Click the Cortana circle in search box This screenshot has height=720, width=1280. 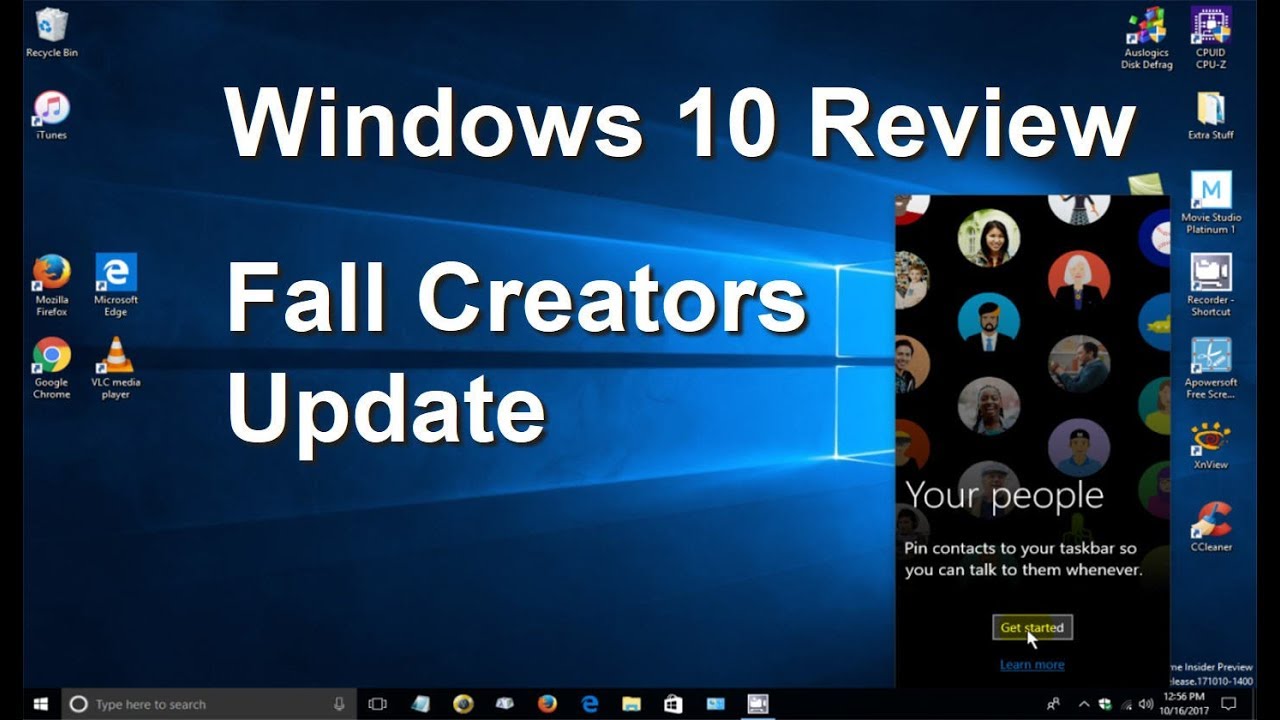click(x=78, y=704)
